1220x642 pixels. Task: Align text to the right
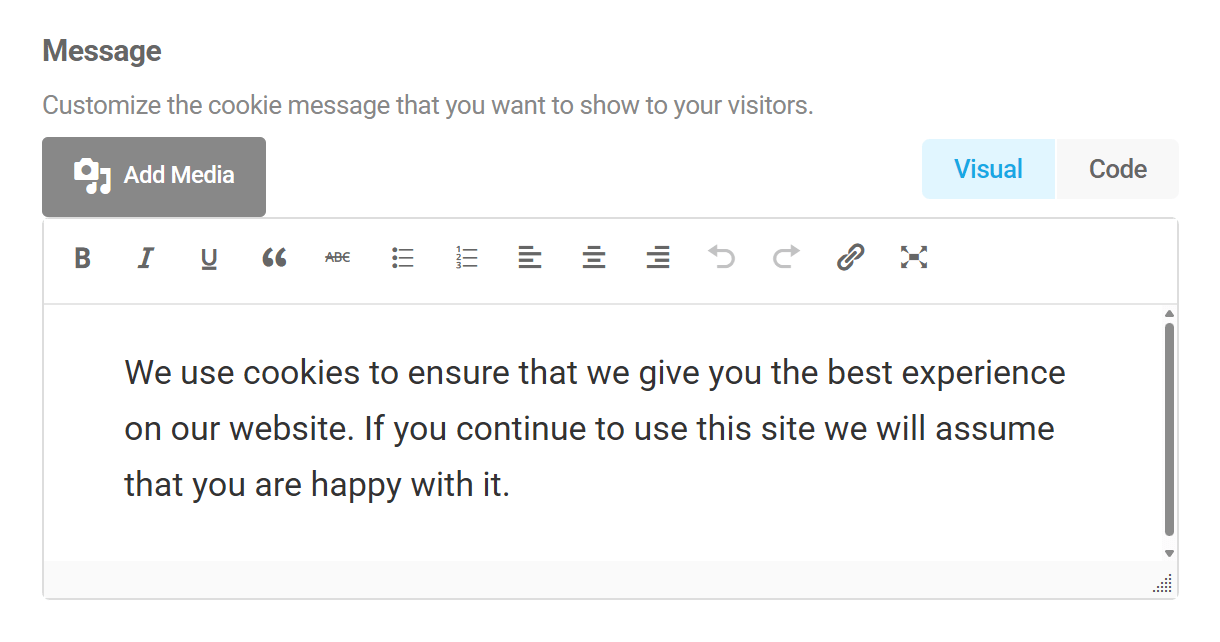pyautogui.click(x=658, y=258)
